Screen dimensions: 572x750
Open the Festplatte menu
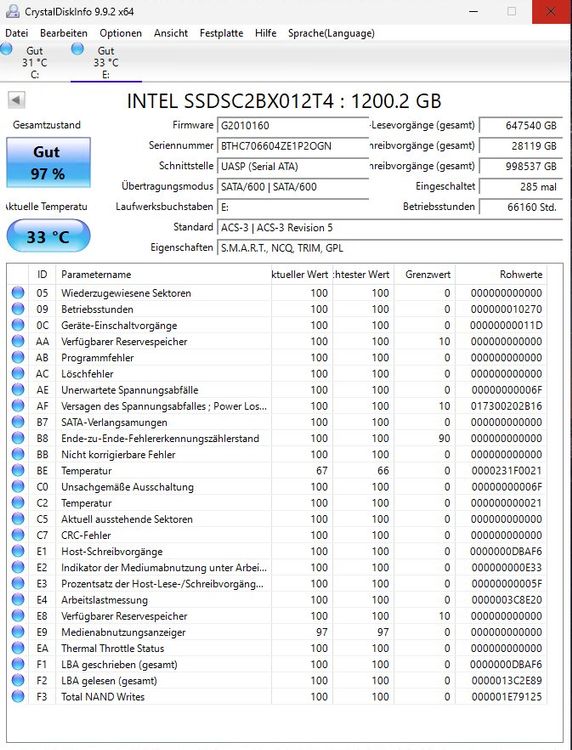pyautogui.click(x=221, y=33)
